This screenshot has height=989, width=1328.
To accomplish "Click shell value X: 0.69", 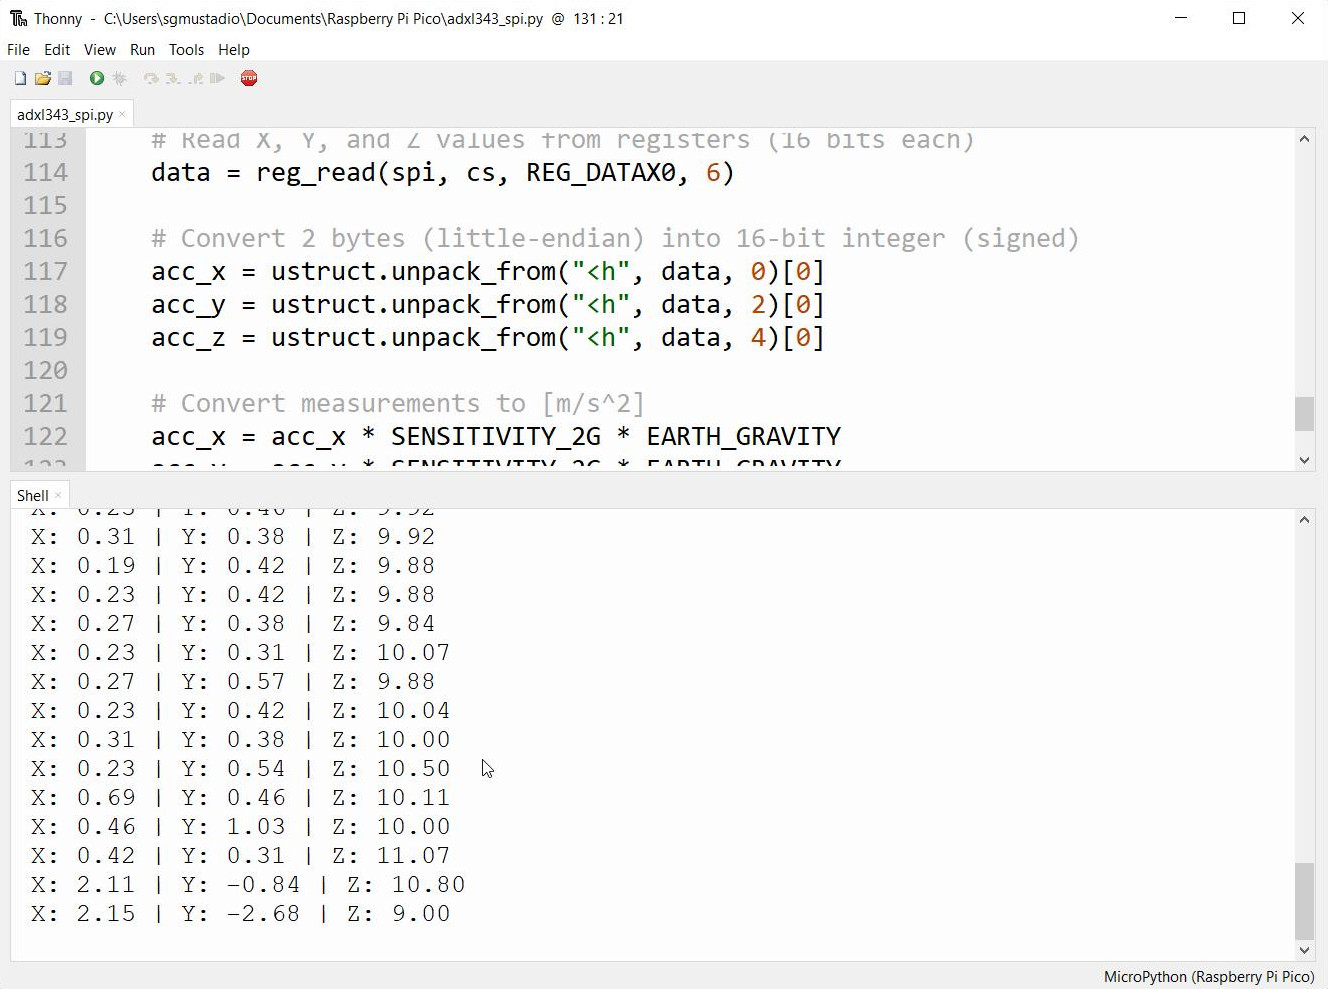I will click(83, 797).
